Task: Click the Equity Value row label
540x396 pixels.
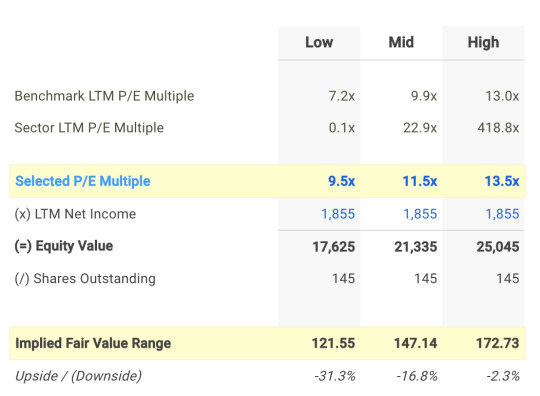Action: (x=64, y=246)
